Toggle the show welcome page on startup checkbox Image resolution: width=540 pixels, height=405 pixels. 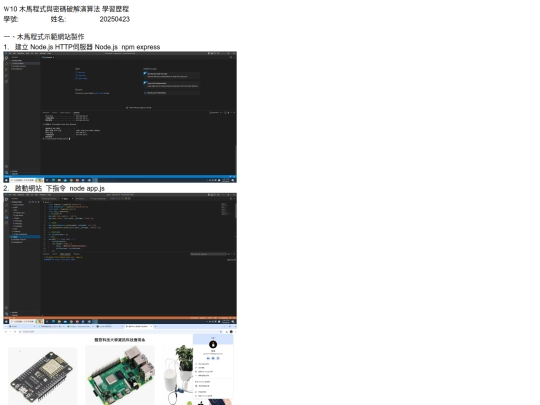tap(127, 107)
